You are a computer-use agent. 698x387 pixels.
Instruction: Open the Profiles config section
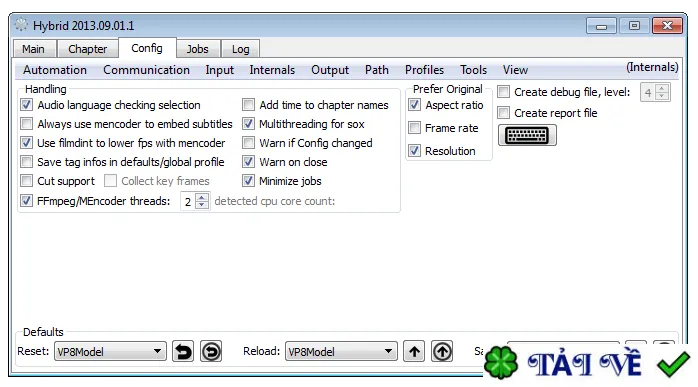(x=424, y=70)
